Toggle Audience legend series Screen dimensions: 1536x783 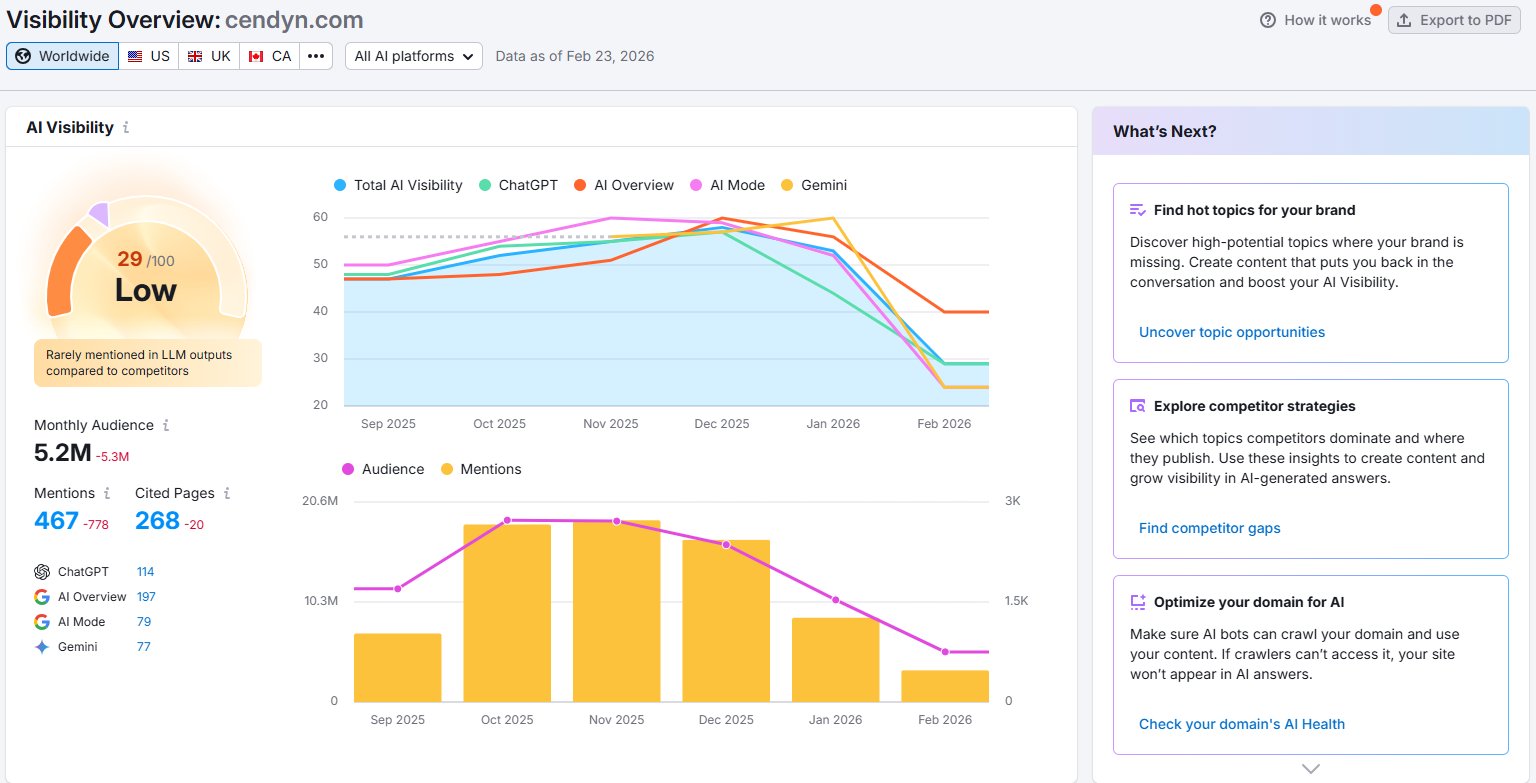click(383, 469)
